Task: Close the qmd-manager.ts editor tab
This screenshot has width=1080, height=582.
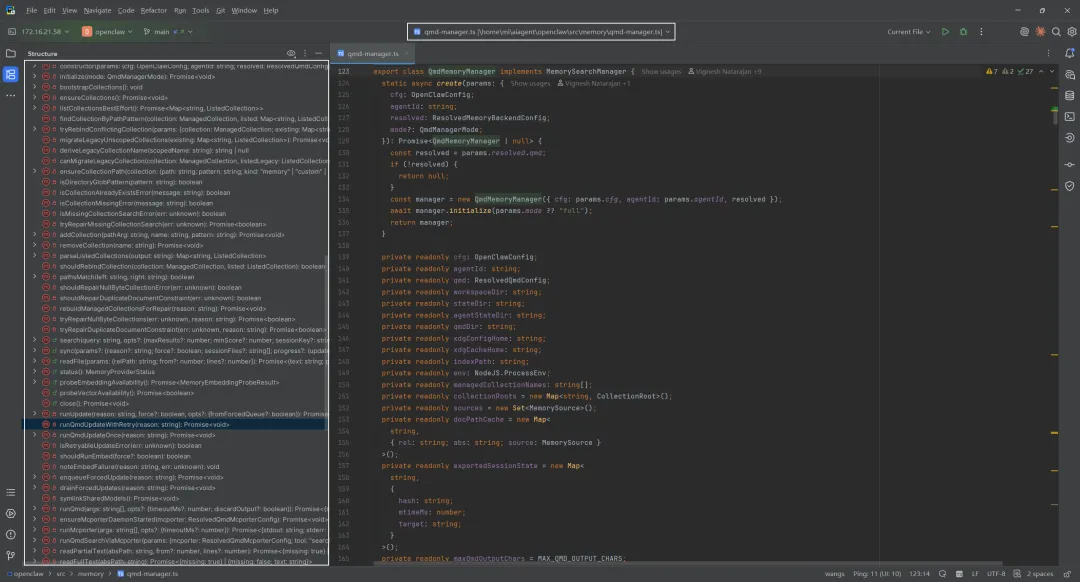Action: 408,53
